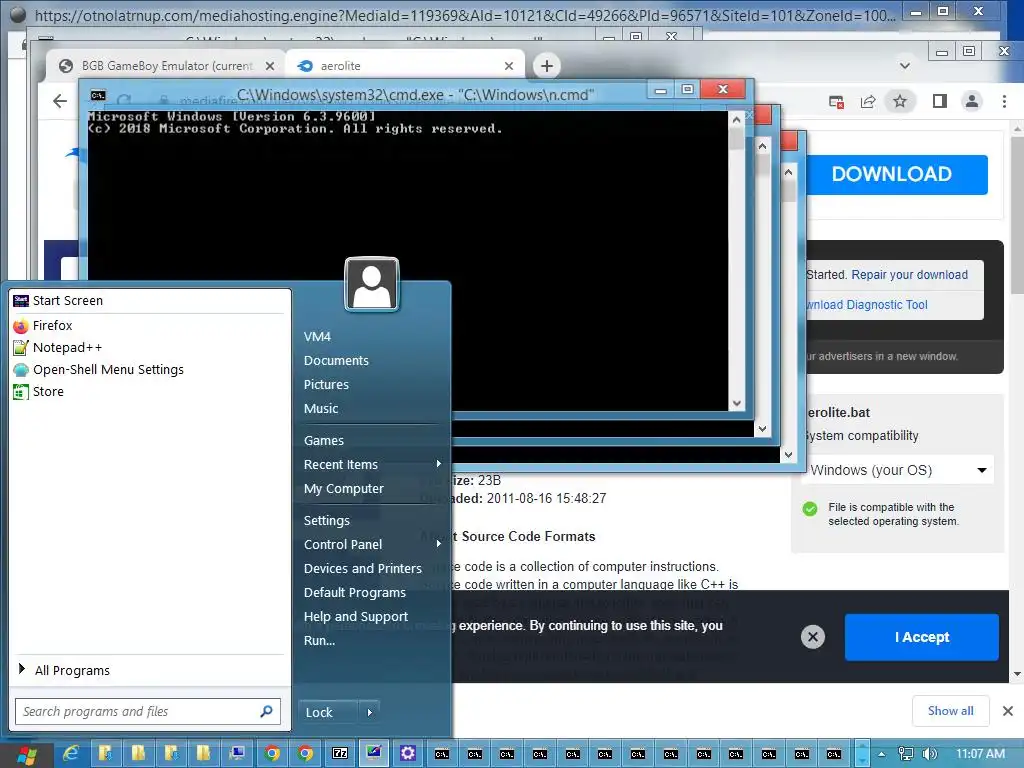Click the blue DOWNLOAD button

tap(897, 174)
